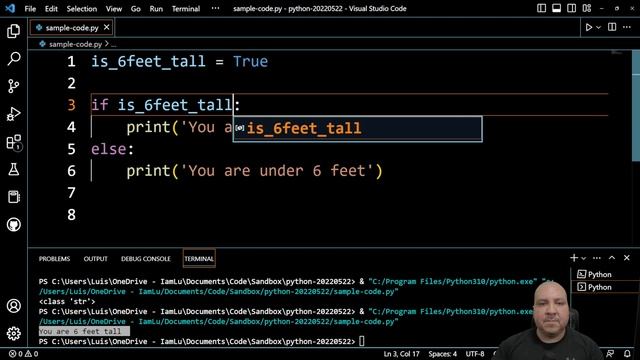Toggle secondary side bar layout icon
This screenshot has width=640, height=360.
[x=571, y=8]
